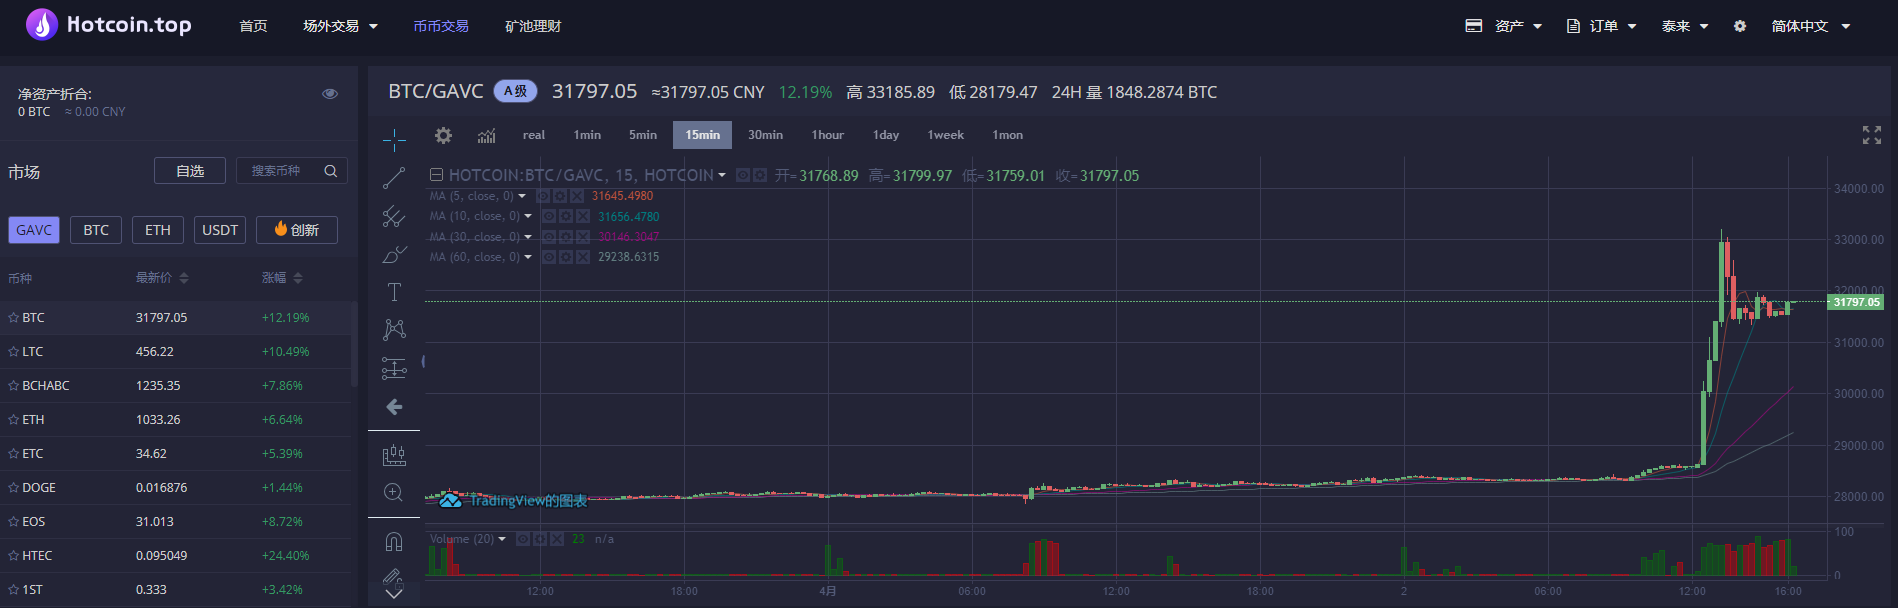This screenshot has height=608, width=1898.
Task: Favorite ETH with its star
Action: click(14, 419)
